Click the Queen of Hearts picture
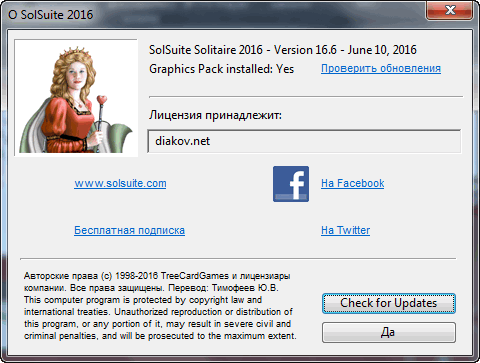The width and height of the screenshot is (480, 363). pos(76,98)
